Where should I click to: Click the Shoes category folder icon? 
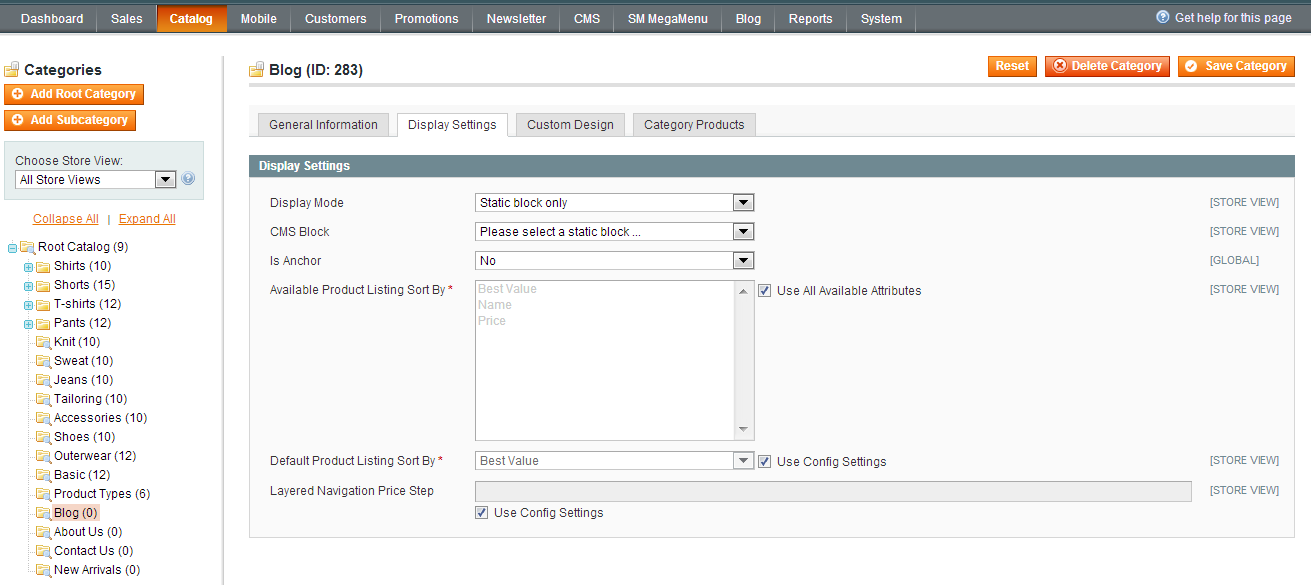(44, 437)
